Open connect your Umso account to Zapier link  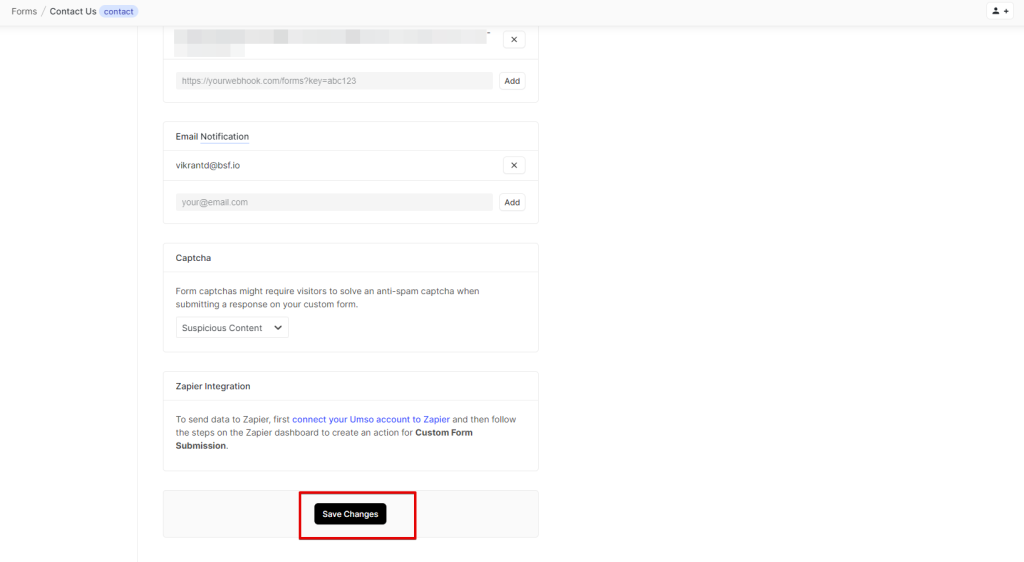(x=370, y=420)
